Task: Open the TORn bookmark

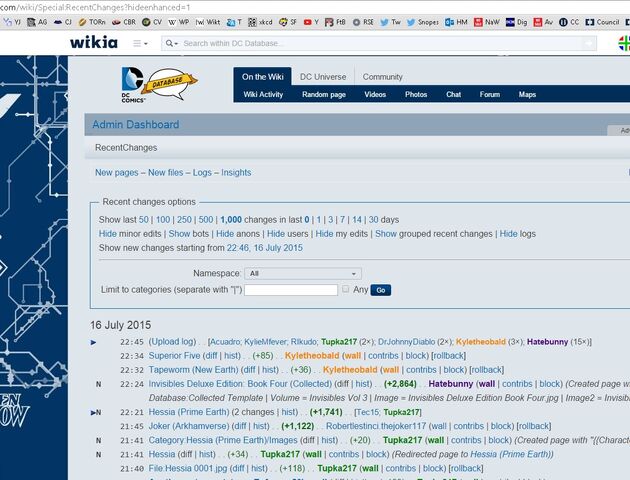Action: point(92,22)
